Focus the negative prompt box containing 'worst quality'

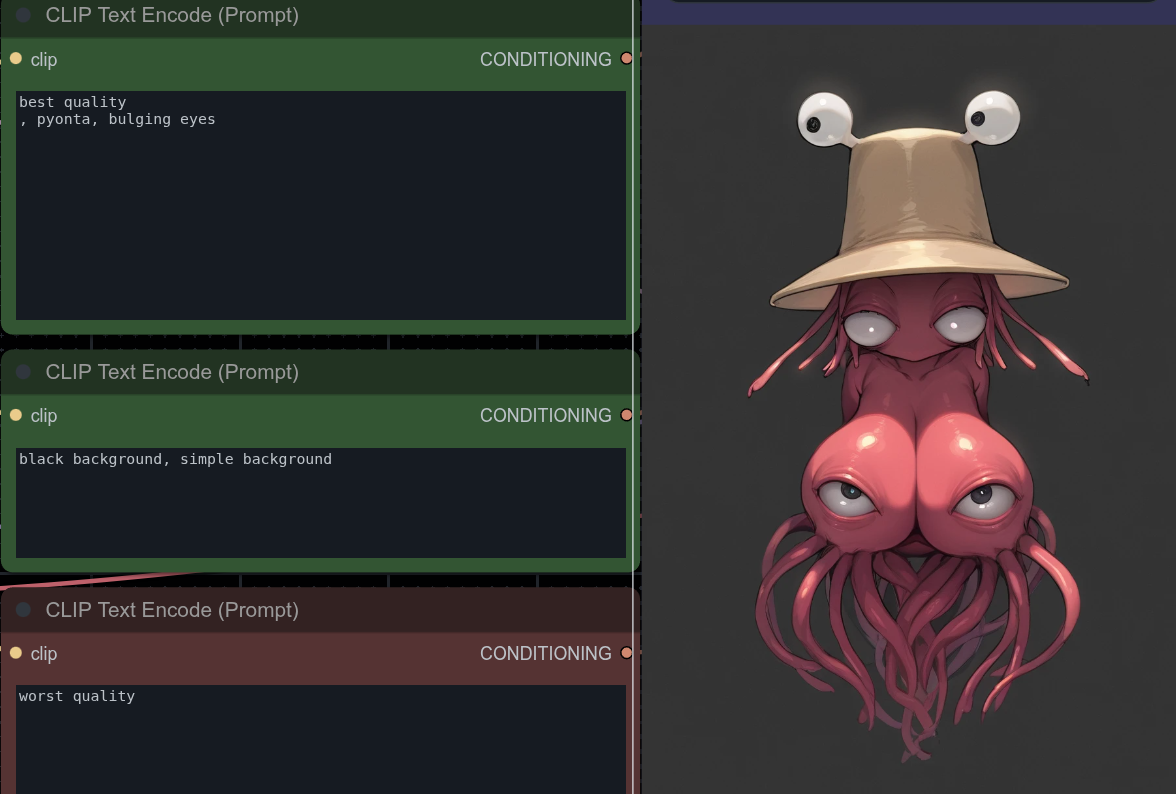click(x=321, y=739)
